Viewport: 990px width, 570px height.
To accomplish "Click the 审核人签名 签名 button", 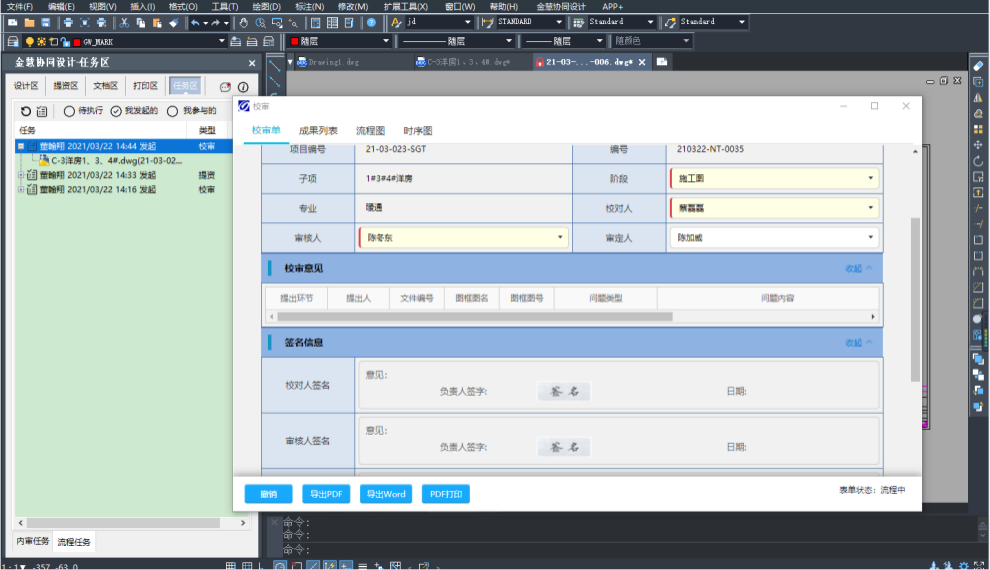I will click(x=564, y=447).
